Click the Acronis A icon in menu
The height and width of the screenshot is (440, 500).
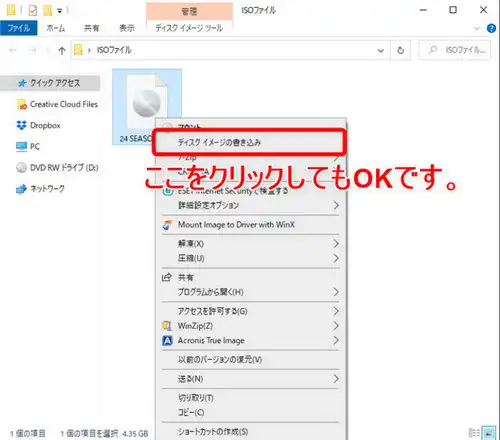(x=167, y=341)
